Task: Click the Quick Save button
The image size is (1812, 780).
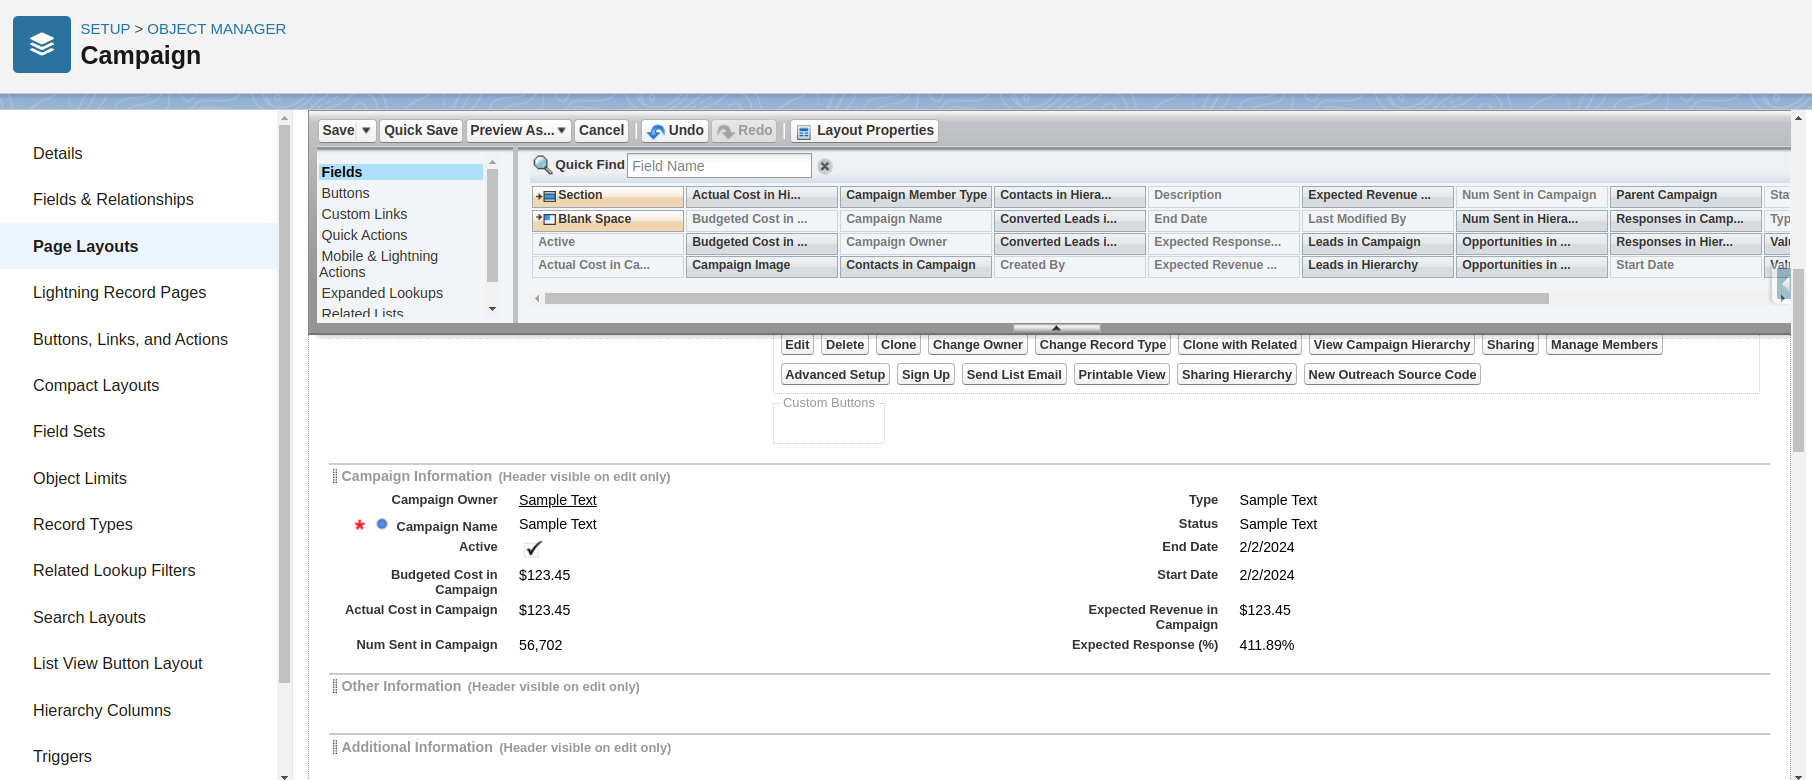Action: [x=421, y=131]
